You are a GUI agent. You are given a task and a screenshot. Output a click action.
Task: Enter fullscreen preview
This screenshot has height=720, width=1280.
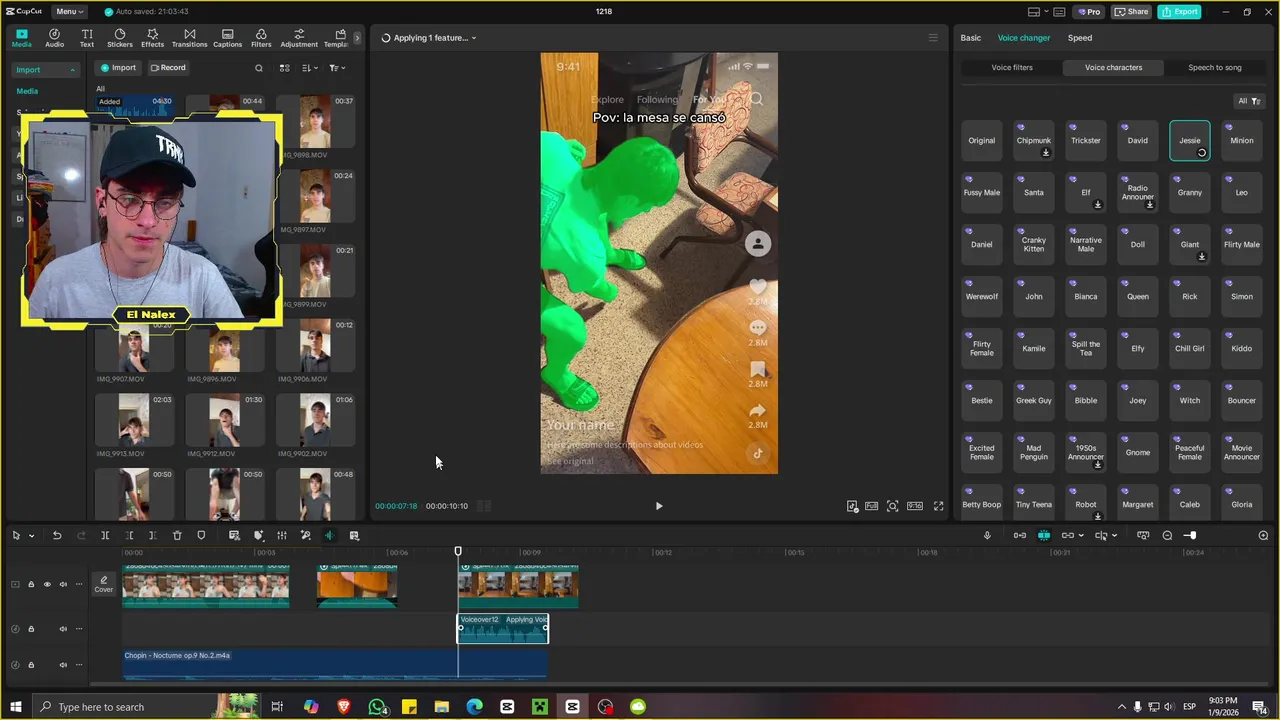[x=938, y=506]
